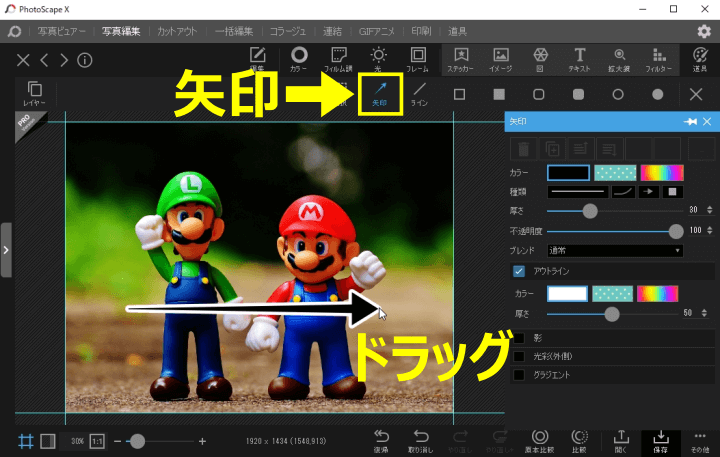Screen dimensions: 720x457
Task: Switch to the 連結 tab
Action: click(x=332, y=31)
